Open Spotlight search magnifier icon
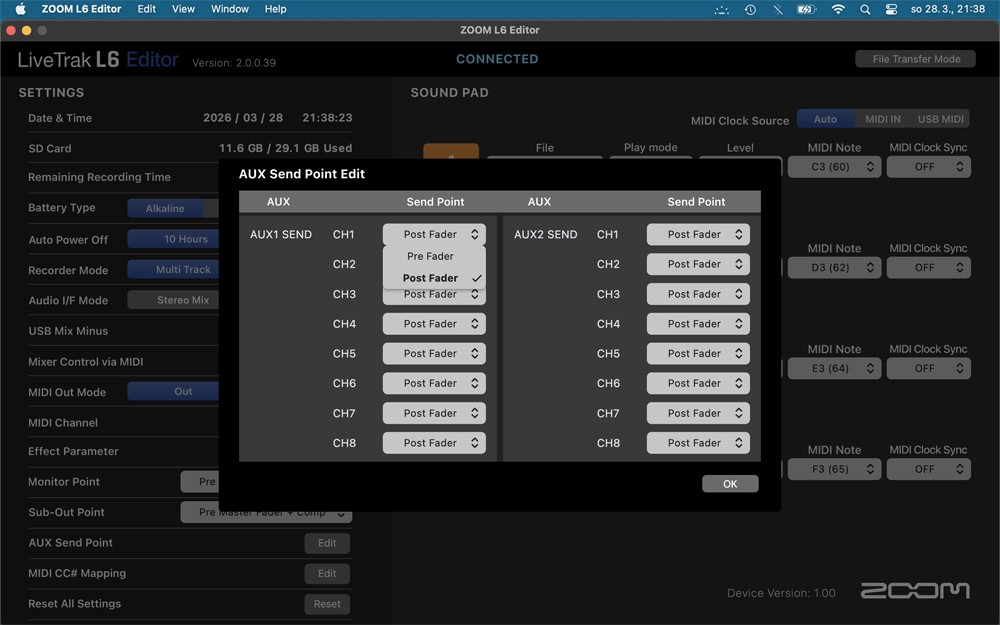The image size is (1000, 625). click(865, 9)
